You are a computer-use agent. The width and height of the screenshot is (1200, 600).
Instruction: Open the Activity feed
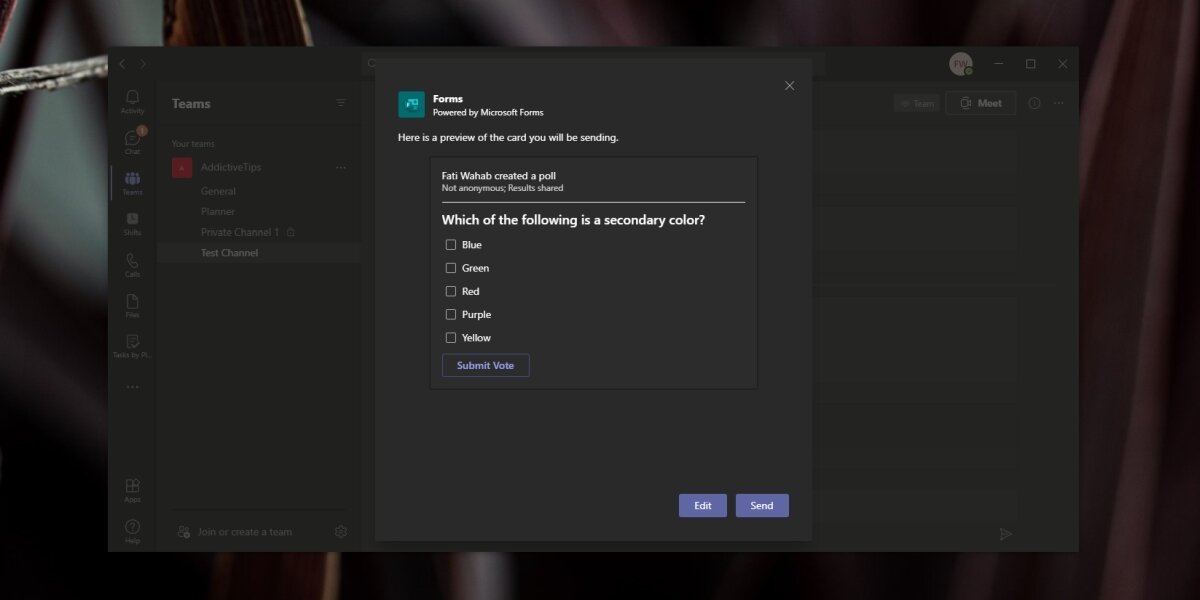(132, 97)
